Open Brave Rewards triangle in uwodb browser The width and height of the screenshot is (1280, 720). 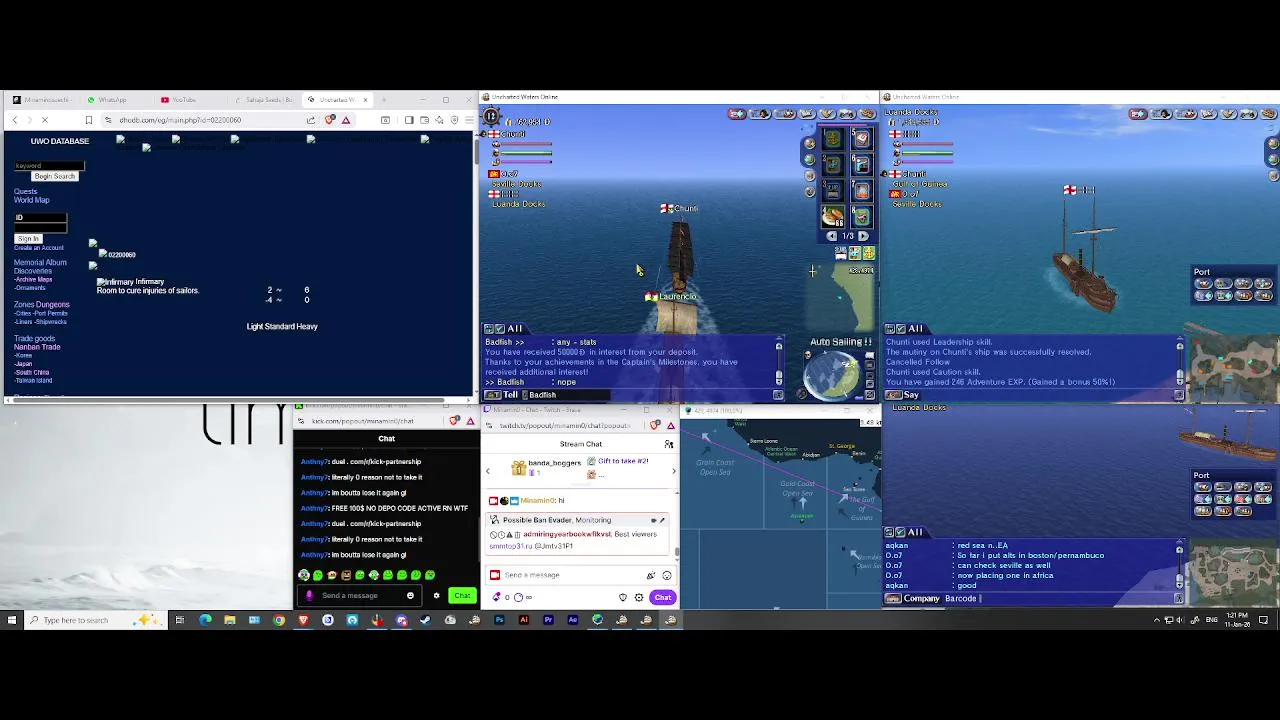(346, 120)
